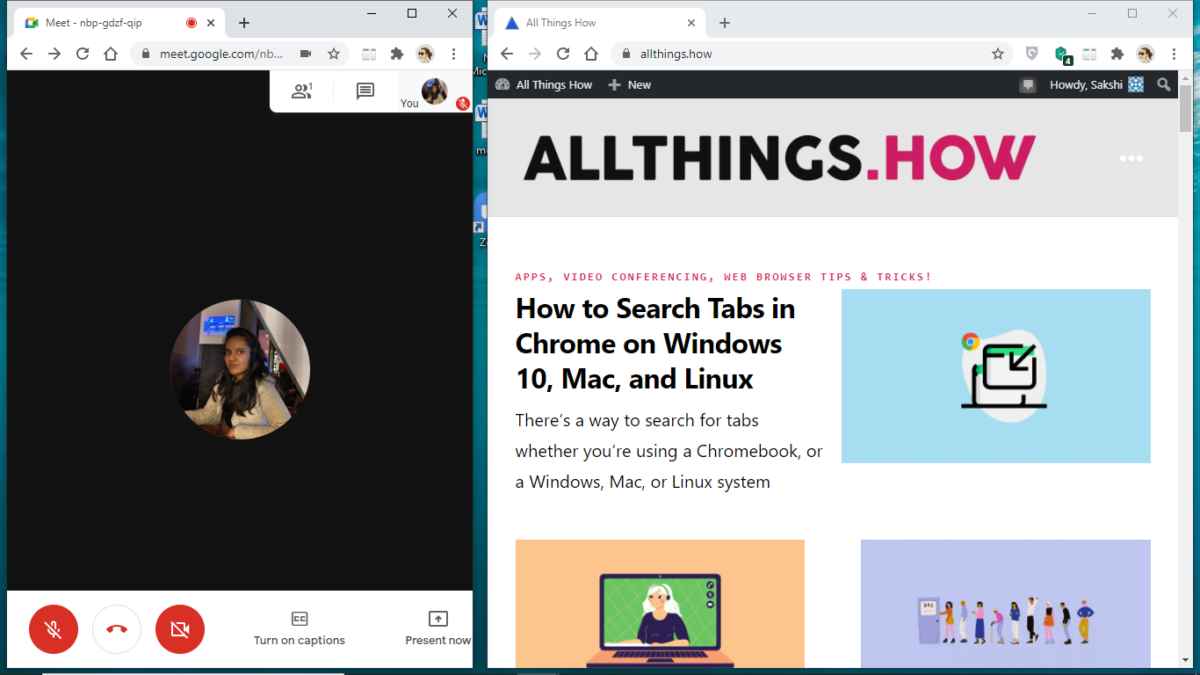Click the participant's round avatar in Meet
This screenshot has width=1200, height=675.
[x=240, y=369]
